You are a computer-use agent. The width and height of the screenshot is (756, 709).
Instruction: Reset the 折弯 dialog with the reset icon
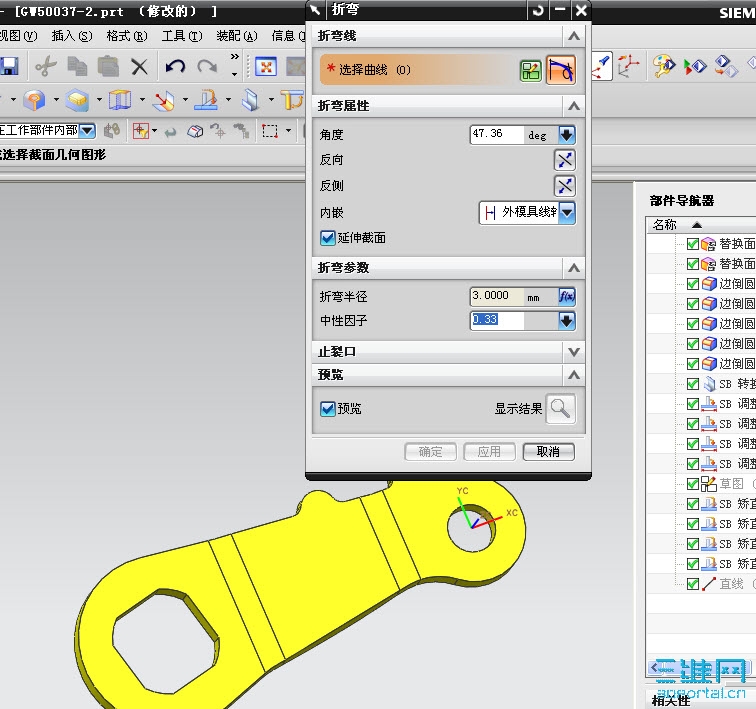pos(538,10)
